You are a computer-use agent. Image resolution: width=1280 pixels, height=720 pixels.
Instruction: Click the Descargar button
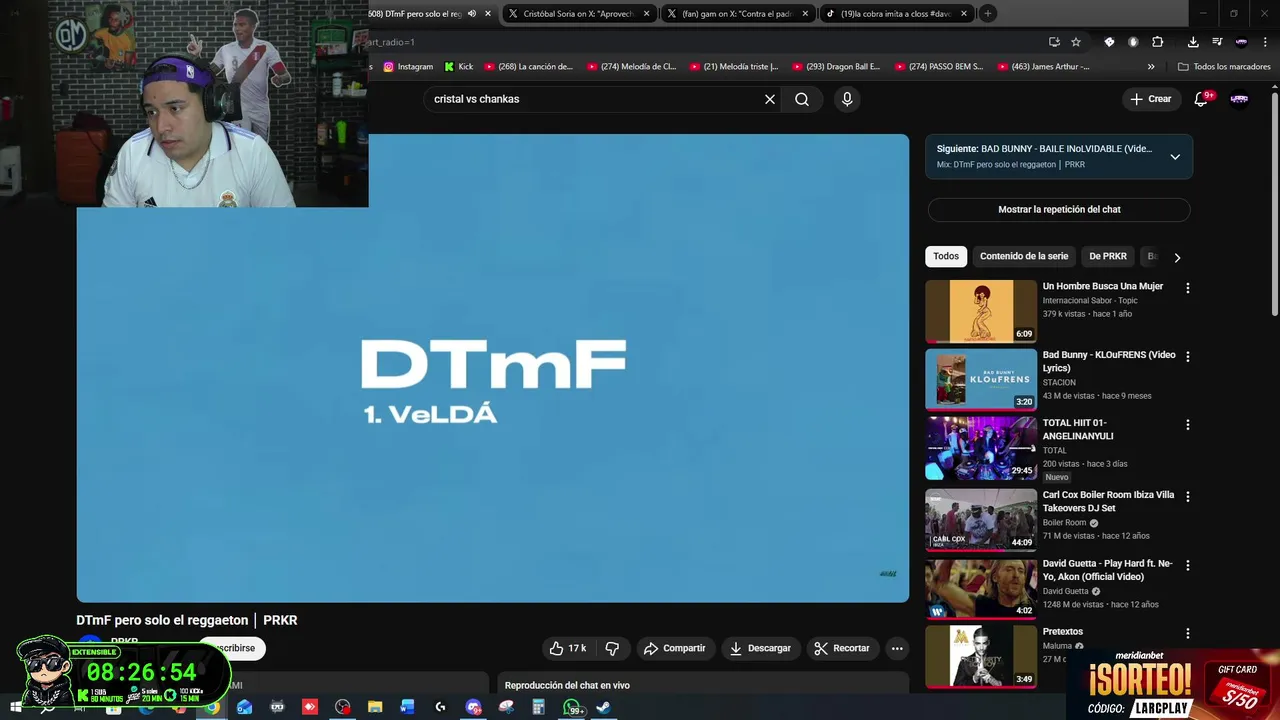[760, 648]
